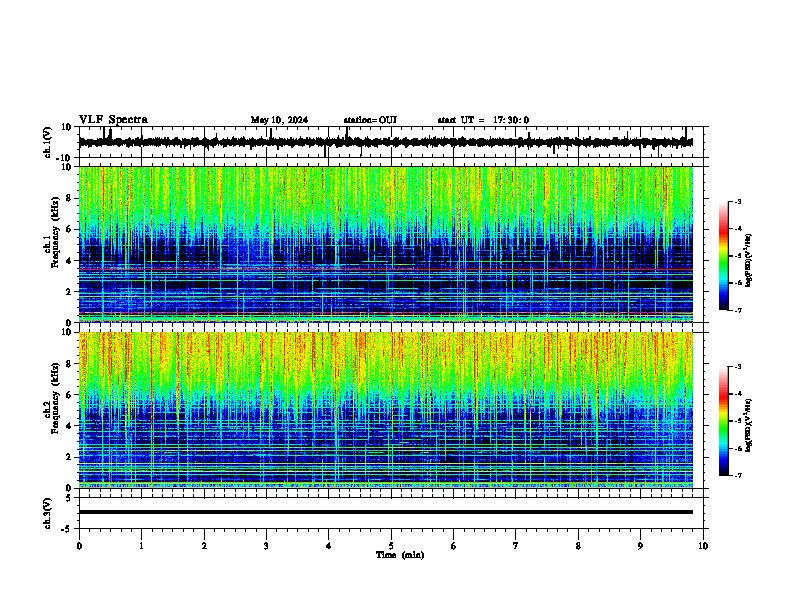Click the ch.3(V) flat black trace
This screenshot has width=792, height=612.
click(x=386, y=512)
